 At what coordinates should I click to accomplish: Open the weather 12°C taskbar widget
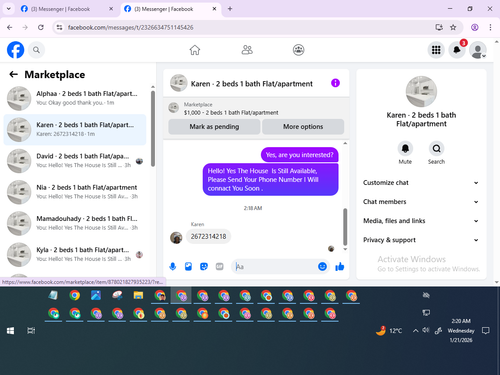389,331
